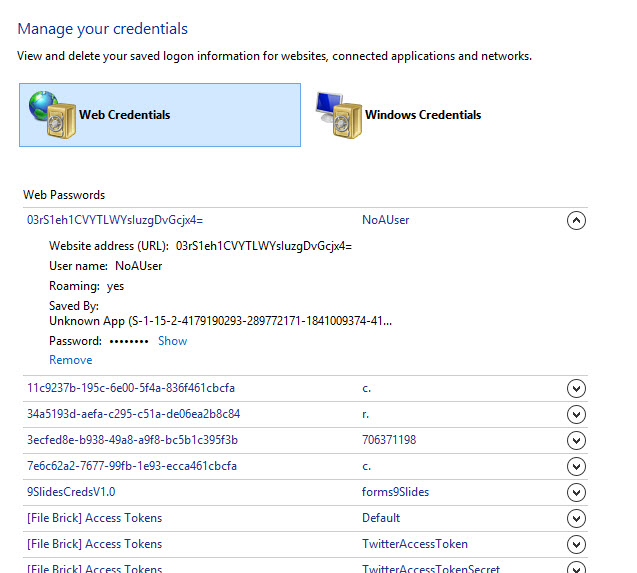The image size is (637, 573).
Task: Click the TwitterAccessTokenSecret user name
Action: tap(431, 568)
